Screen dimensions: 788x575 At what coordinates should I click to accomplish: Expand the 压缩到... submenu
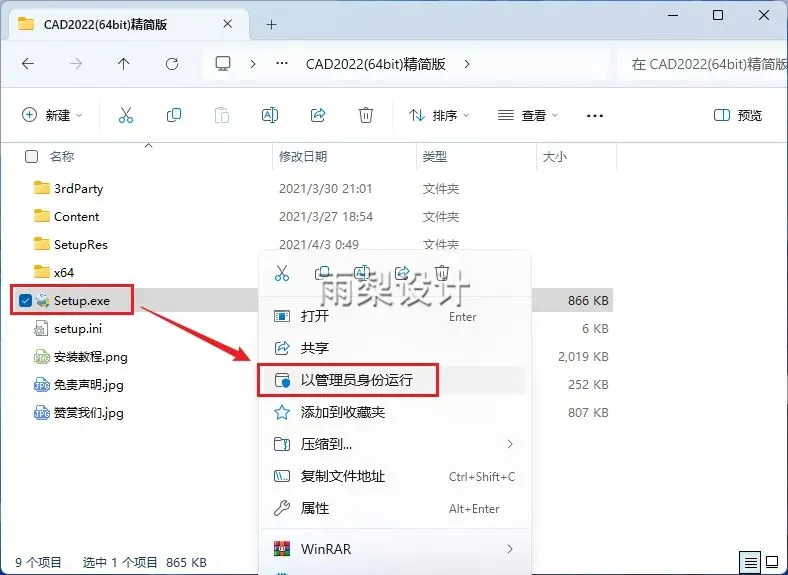(510, 444)
